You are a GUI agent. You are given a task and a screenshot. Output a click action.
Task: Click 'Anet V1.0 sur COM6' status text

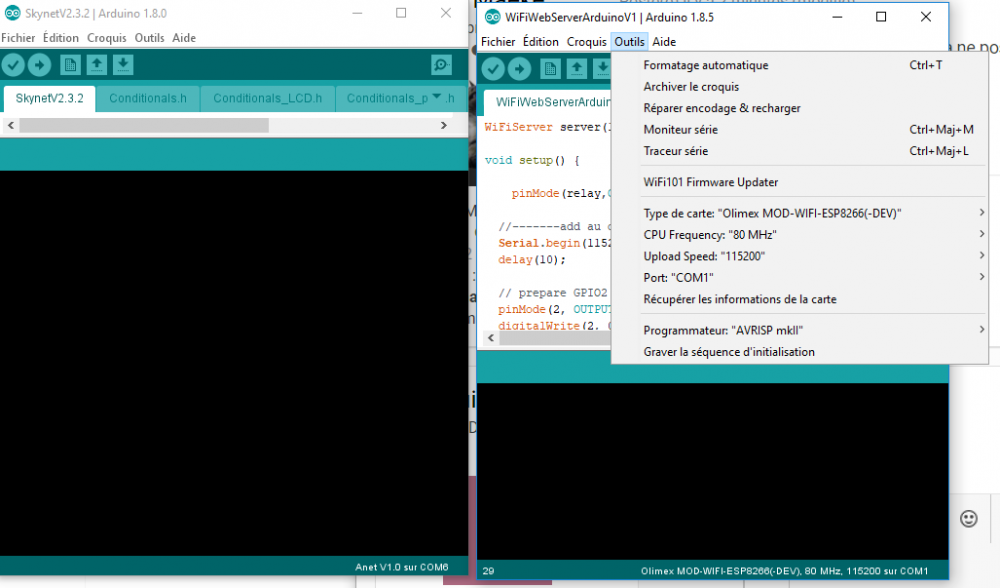pos(402,567)
